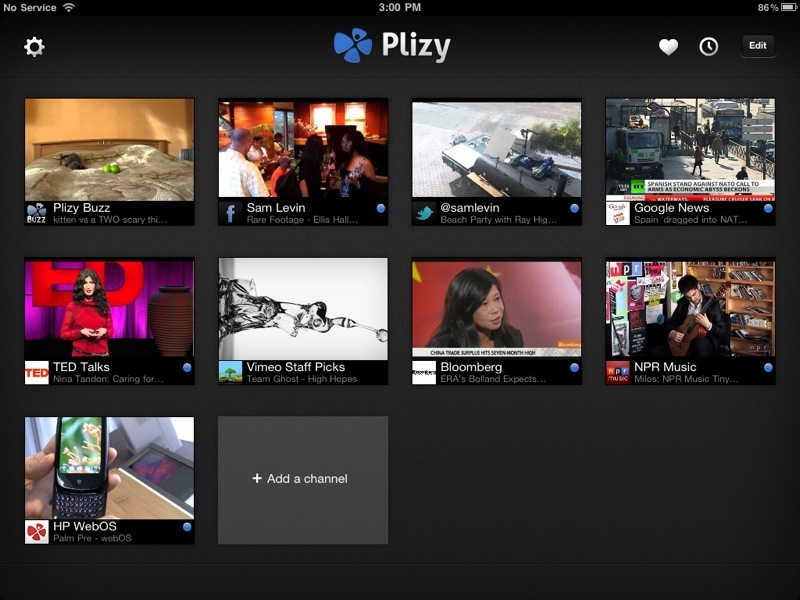Open favorites with the heart icon
800x600 pixels.
668,47
